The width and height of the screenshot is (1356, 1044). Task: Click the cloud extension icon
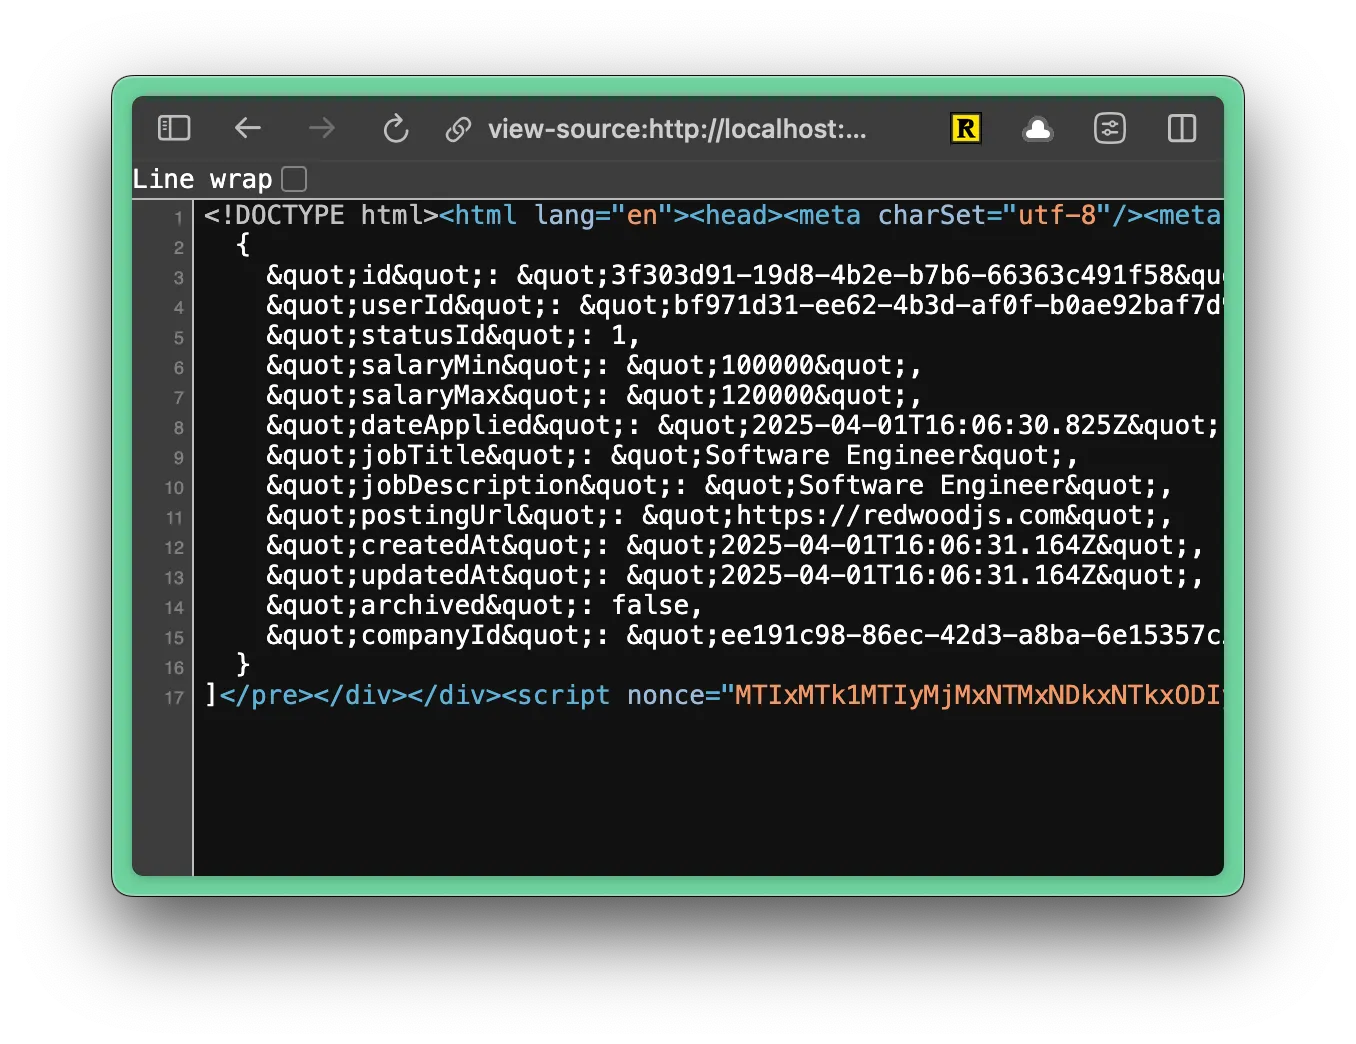[x=1038, y=129]
